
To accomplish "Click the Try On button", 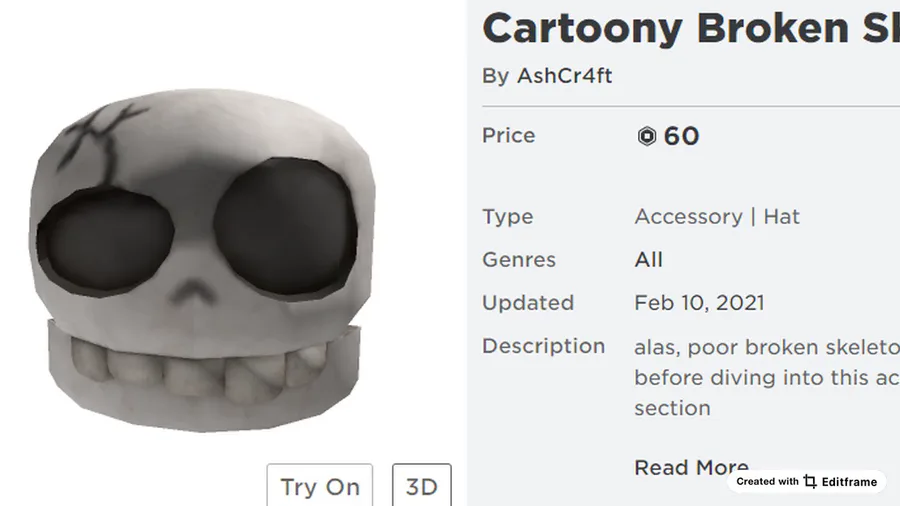I will (x=320, y=486).
